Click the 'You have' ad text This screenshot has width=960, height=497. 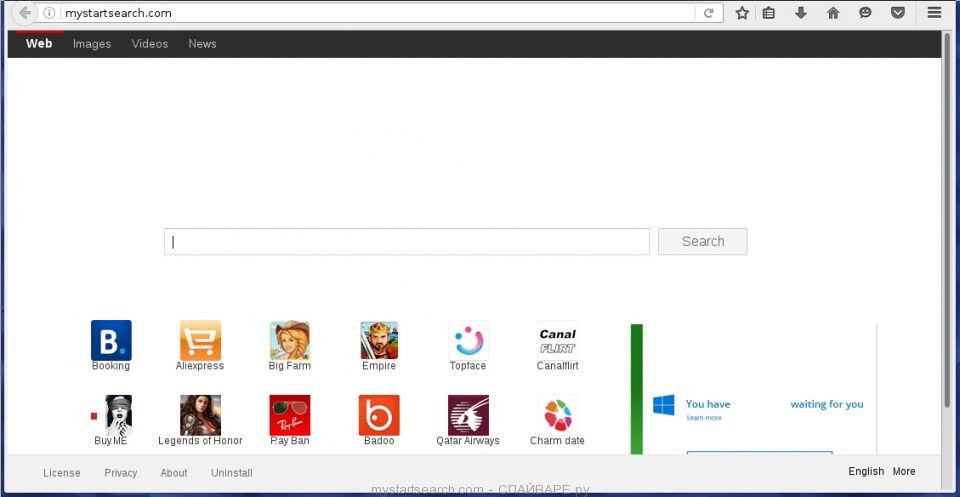point(708,404)
